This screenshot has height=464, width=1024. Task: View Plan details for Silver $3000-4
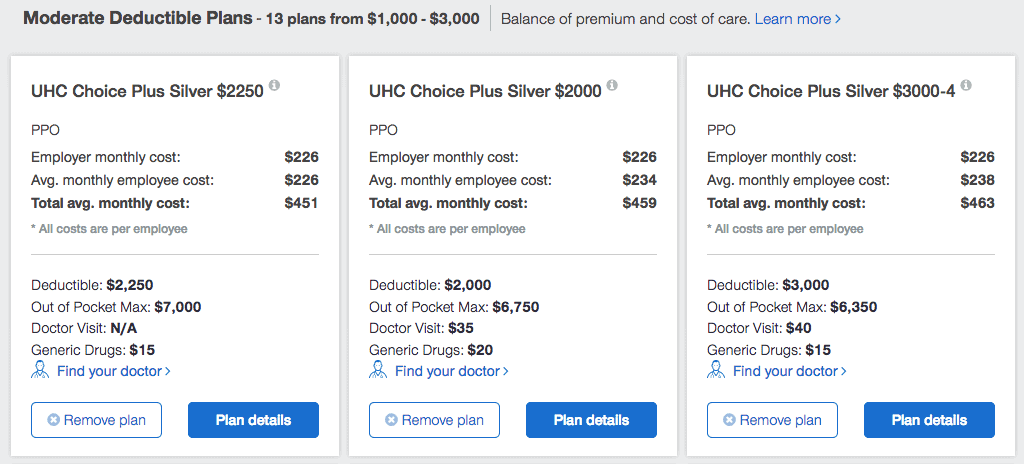pos(929,420)
